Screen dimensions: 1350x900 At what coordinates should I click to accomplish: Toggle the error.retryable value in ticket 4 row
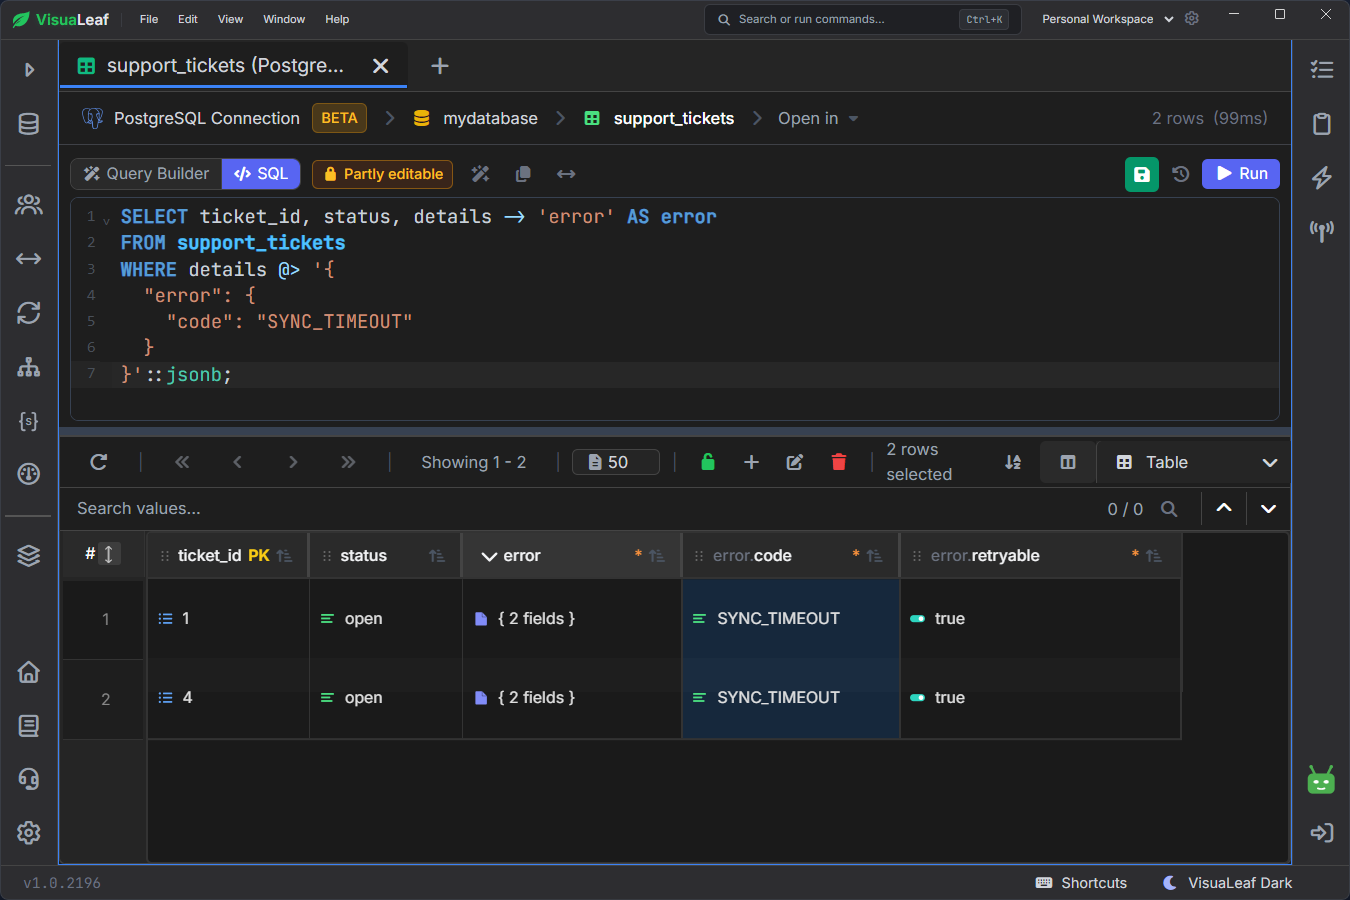917,698
